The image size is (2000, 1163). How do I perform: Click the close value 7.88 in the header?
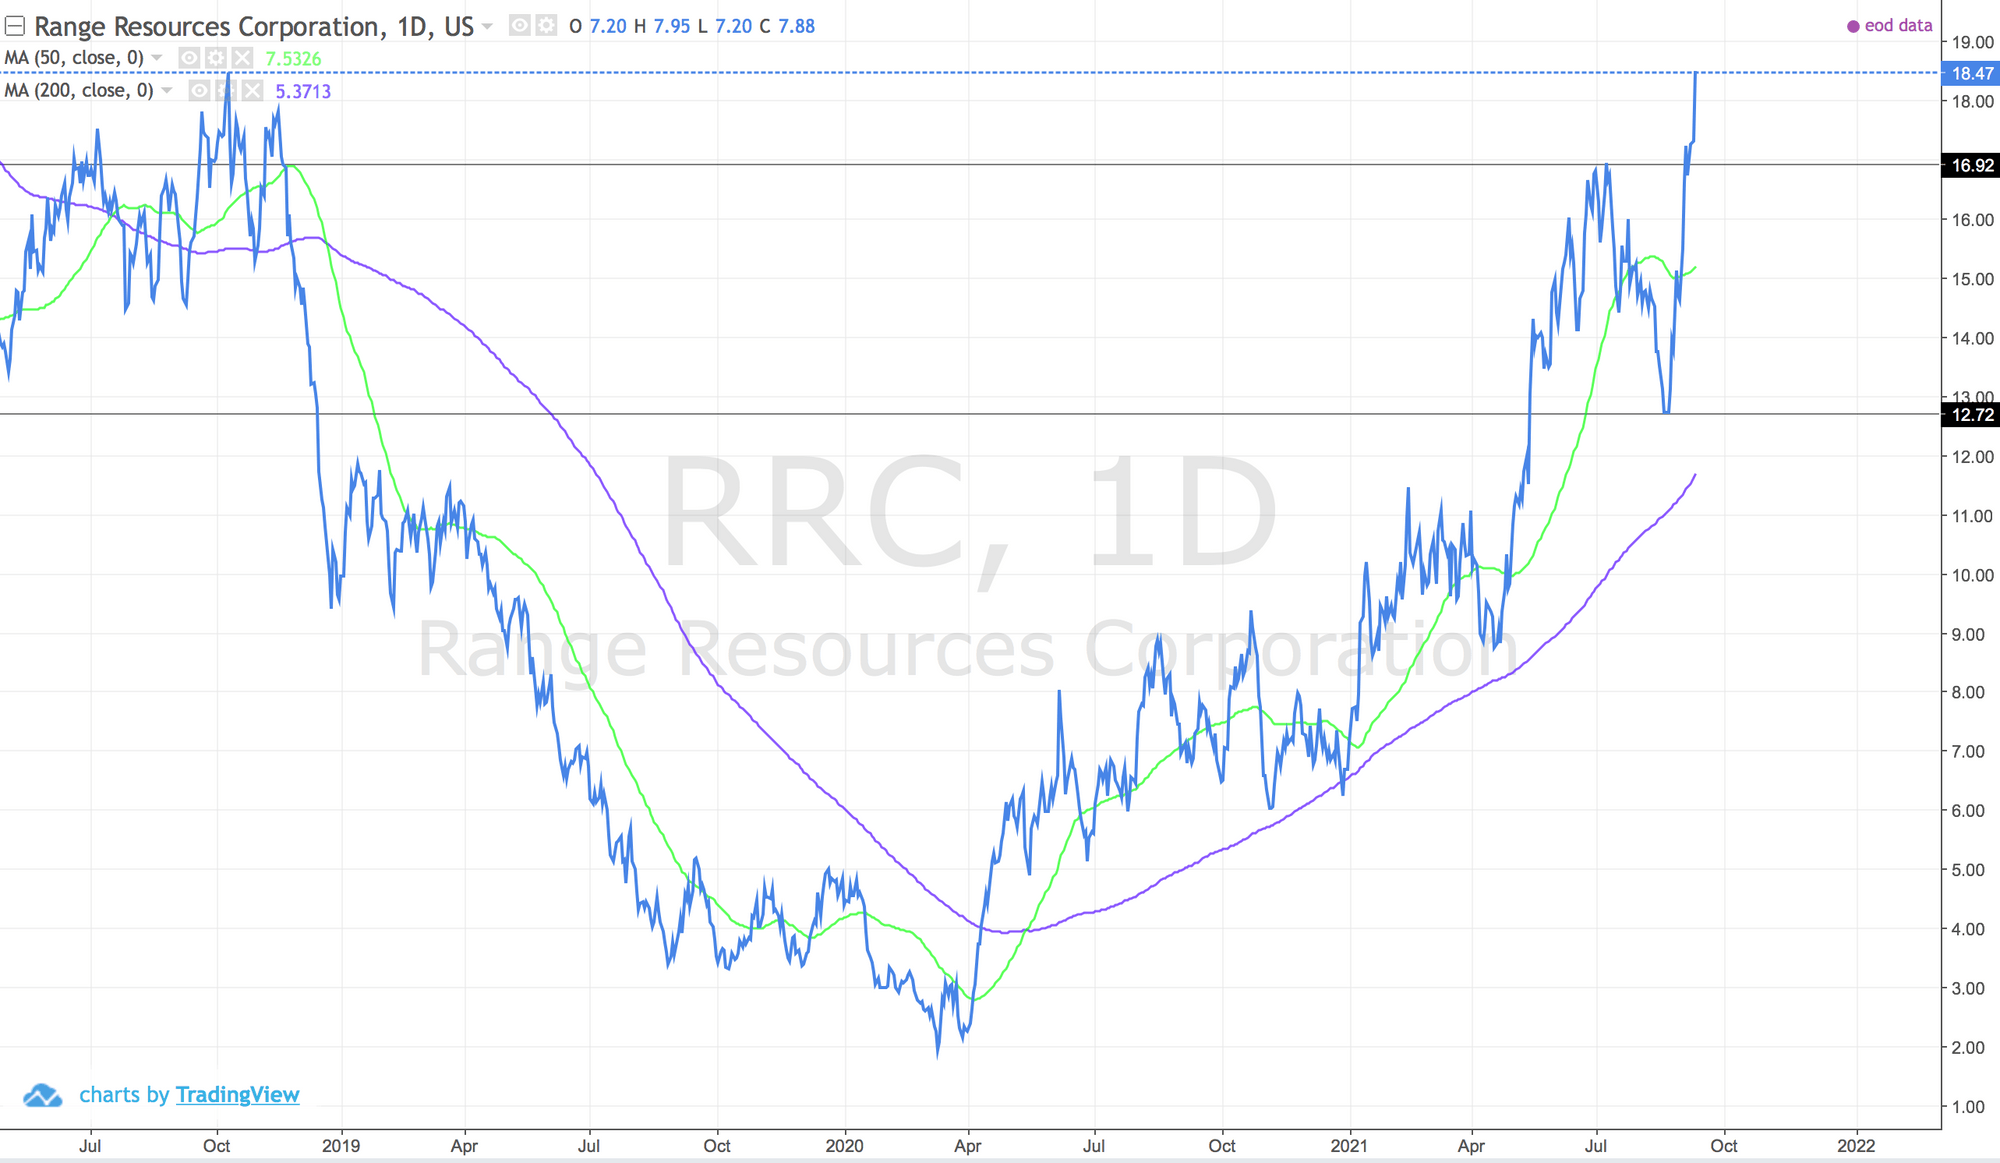point(796,26)
